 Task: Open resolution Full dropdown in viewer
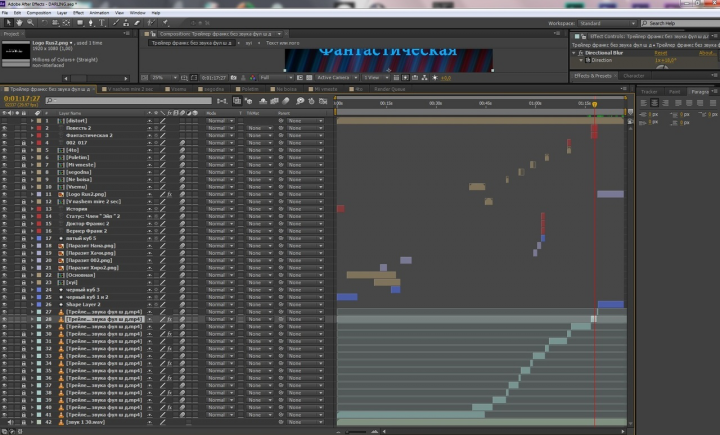click(276, 78)
